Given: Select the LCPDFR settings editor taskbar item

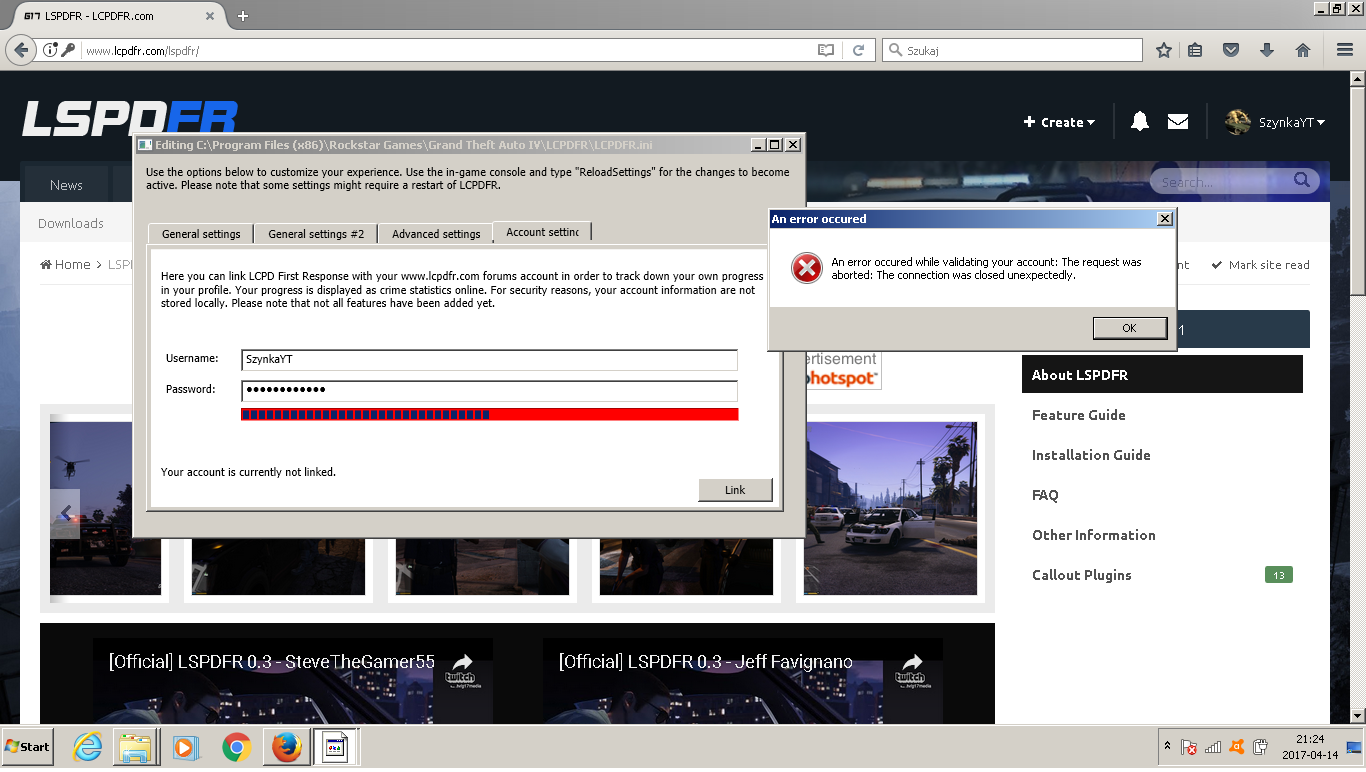Looking at the screenshot, I should coord(336,747).
